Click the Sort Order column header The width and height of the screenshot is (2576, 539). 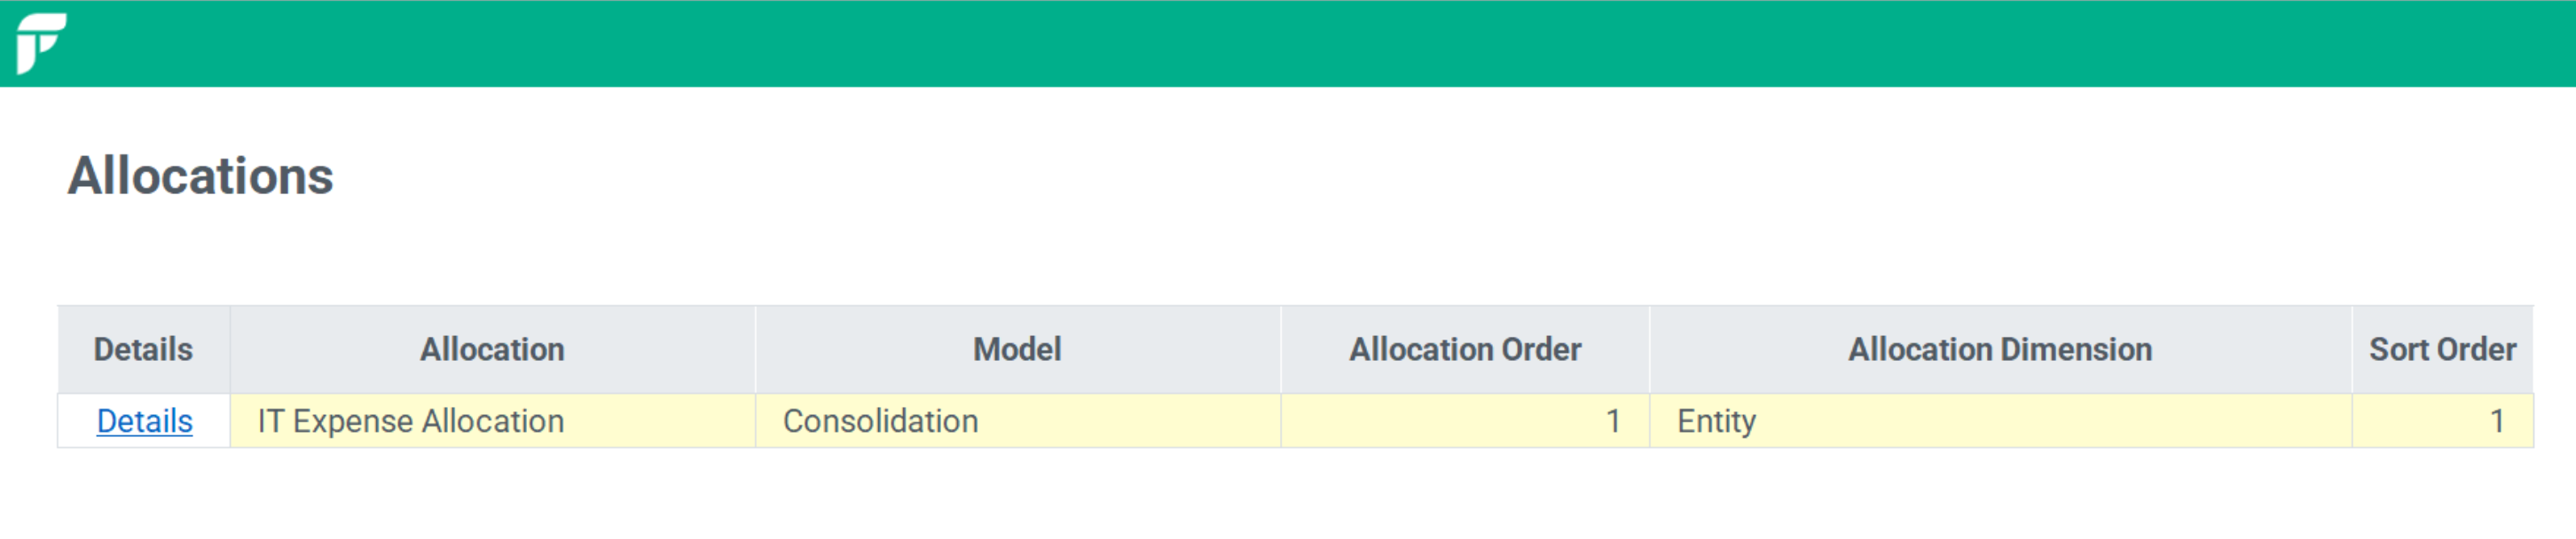tap(2442, 349)
